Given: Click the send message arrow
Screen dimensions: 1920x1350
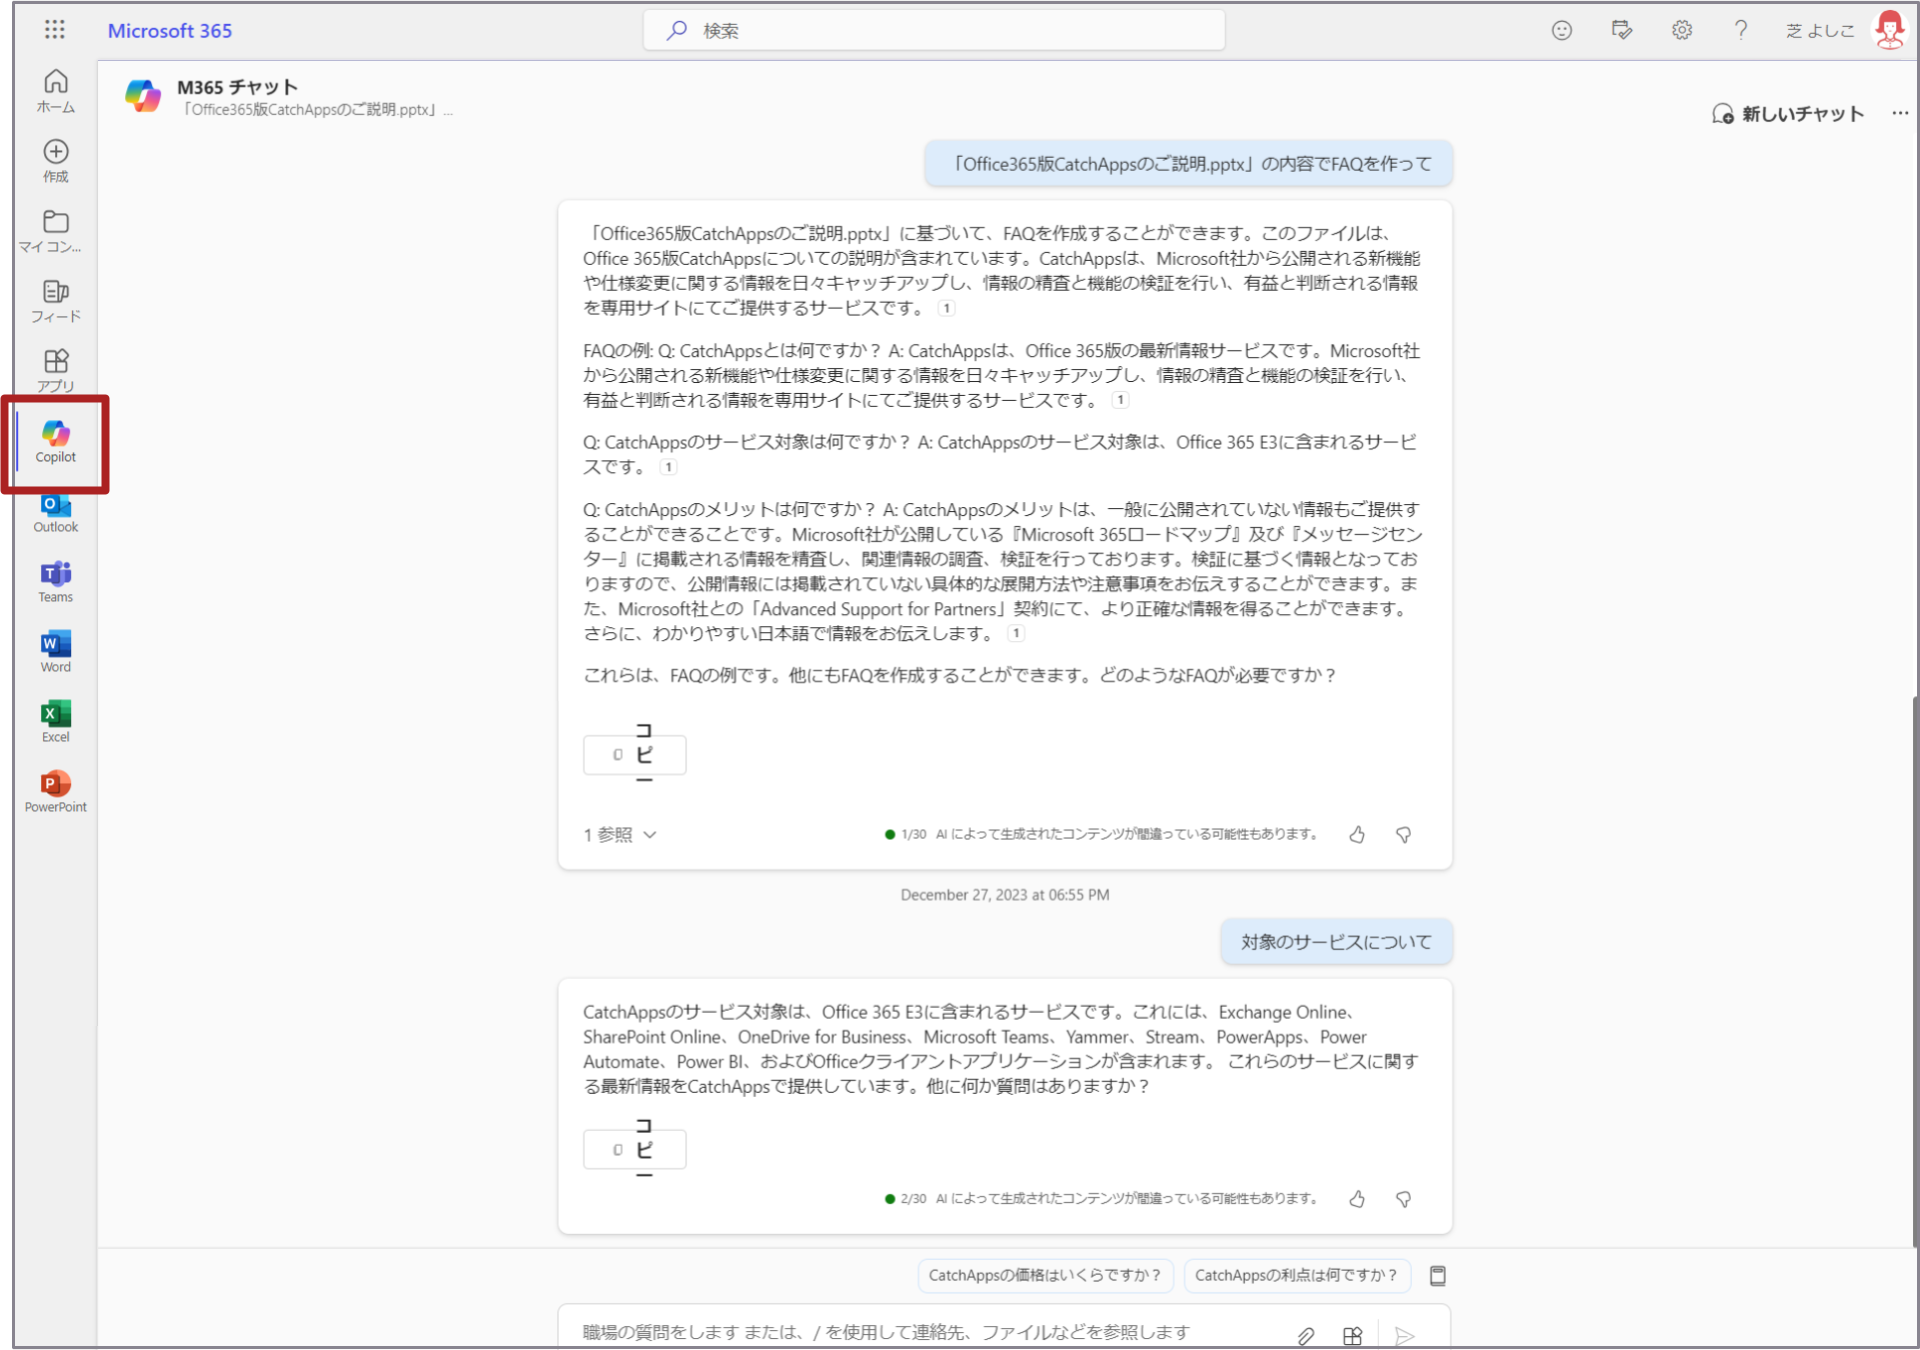Looking at the screenshot, I should [1405, 1336].
